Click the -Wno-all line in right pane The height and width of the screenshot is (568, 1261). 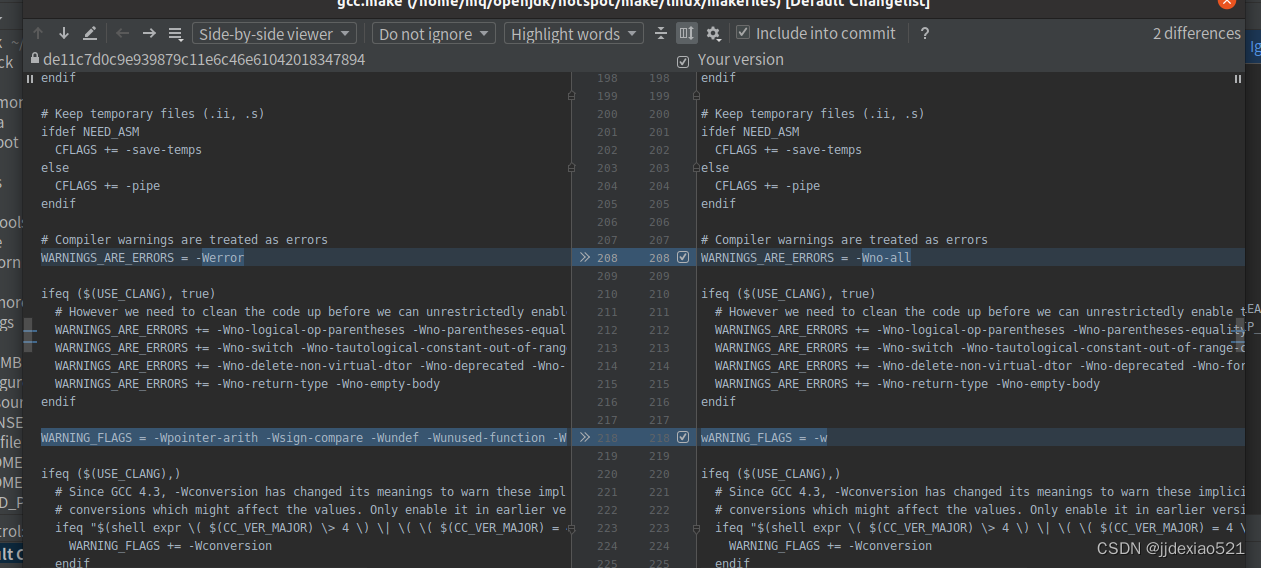806,257
